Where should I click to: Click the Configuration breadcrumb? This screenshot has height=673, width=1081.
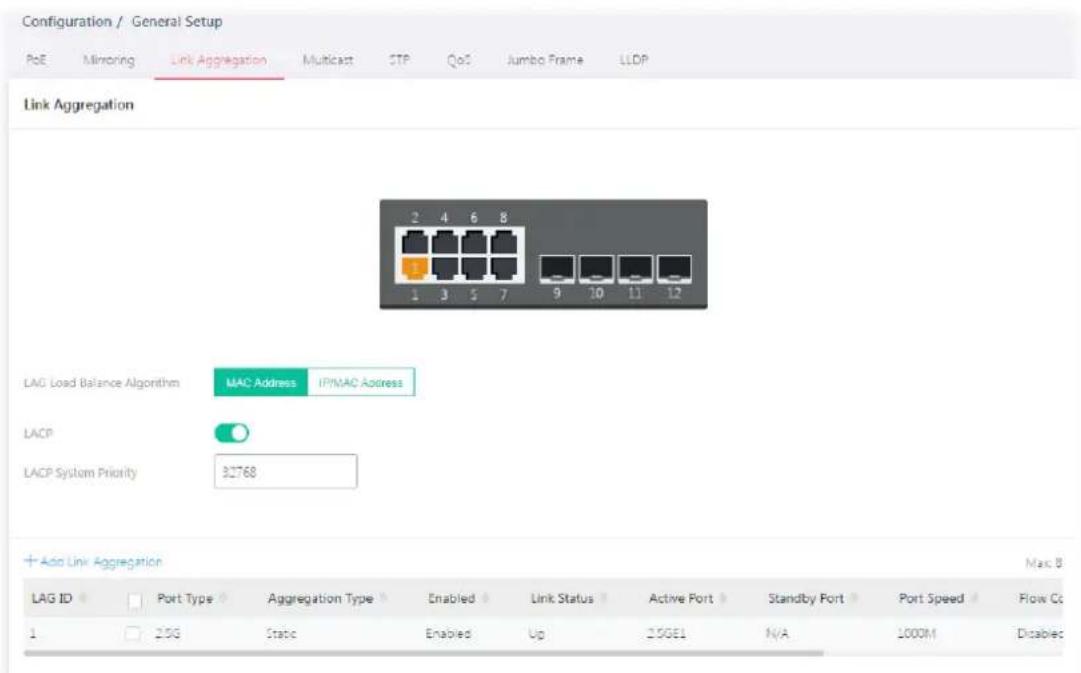(66, 21)
